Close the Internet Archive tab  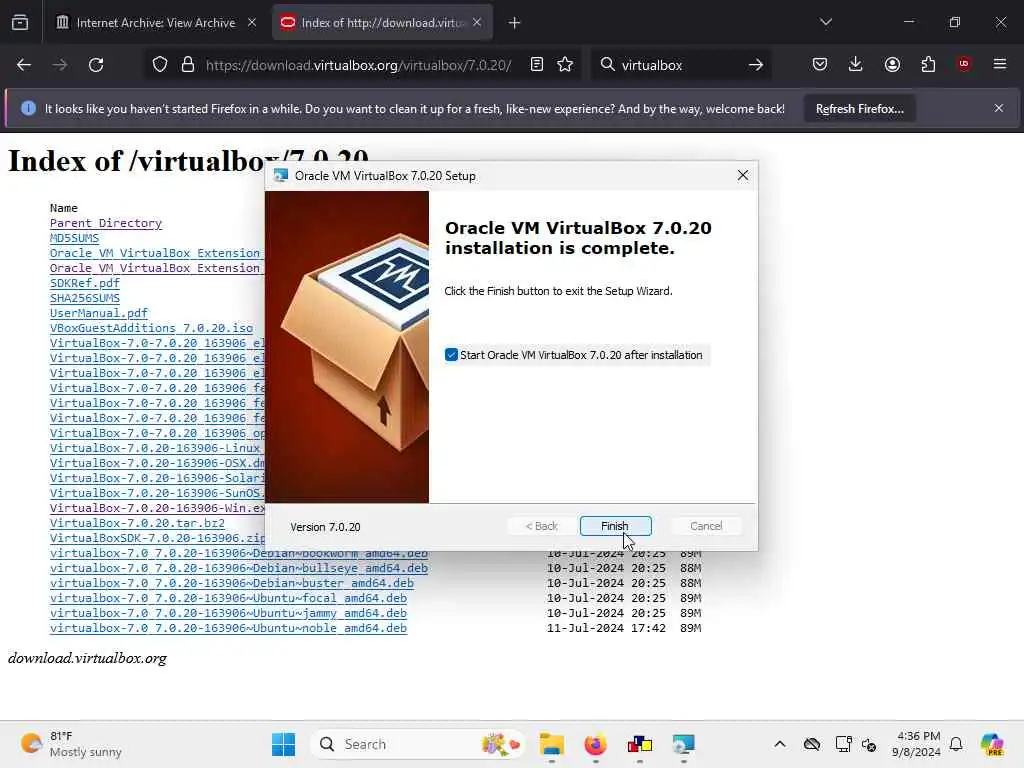click(252, 22)
